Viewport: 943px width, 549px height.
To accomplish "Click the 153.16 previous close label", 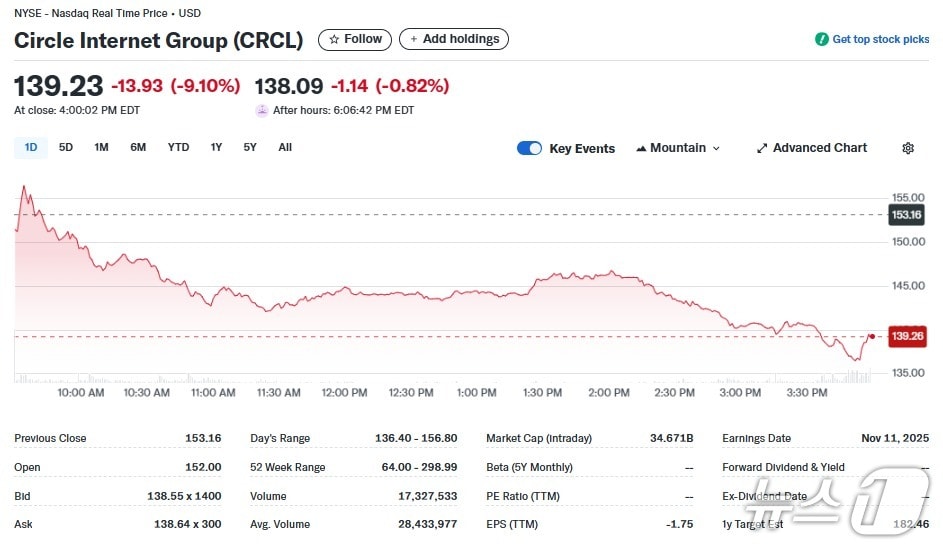I will (906, 215).
